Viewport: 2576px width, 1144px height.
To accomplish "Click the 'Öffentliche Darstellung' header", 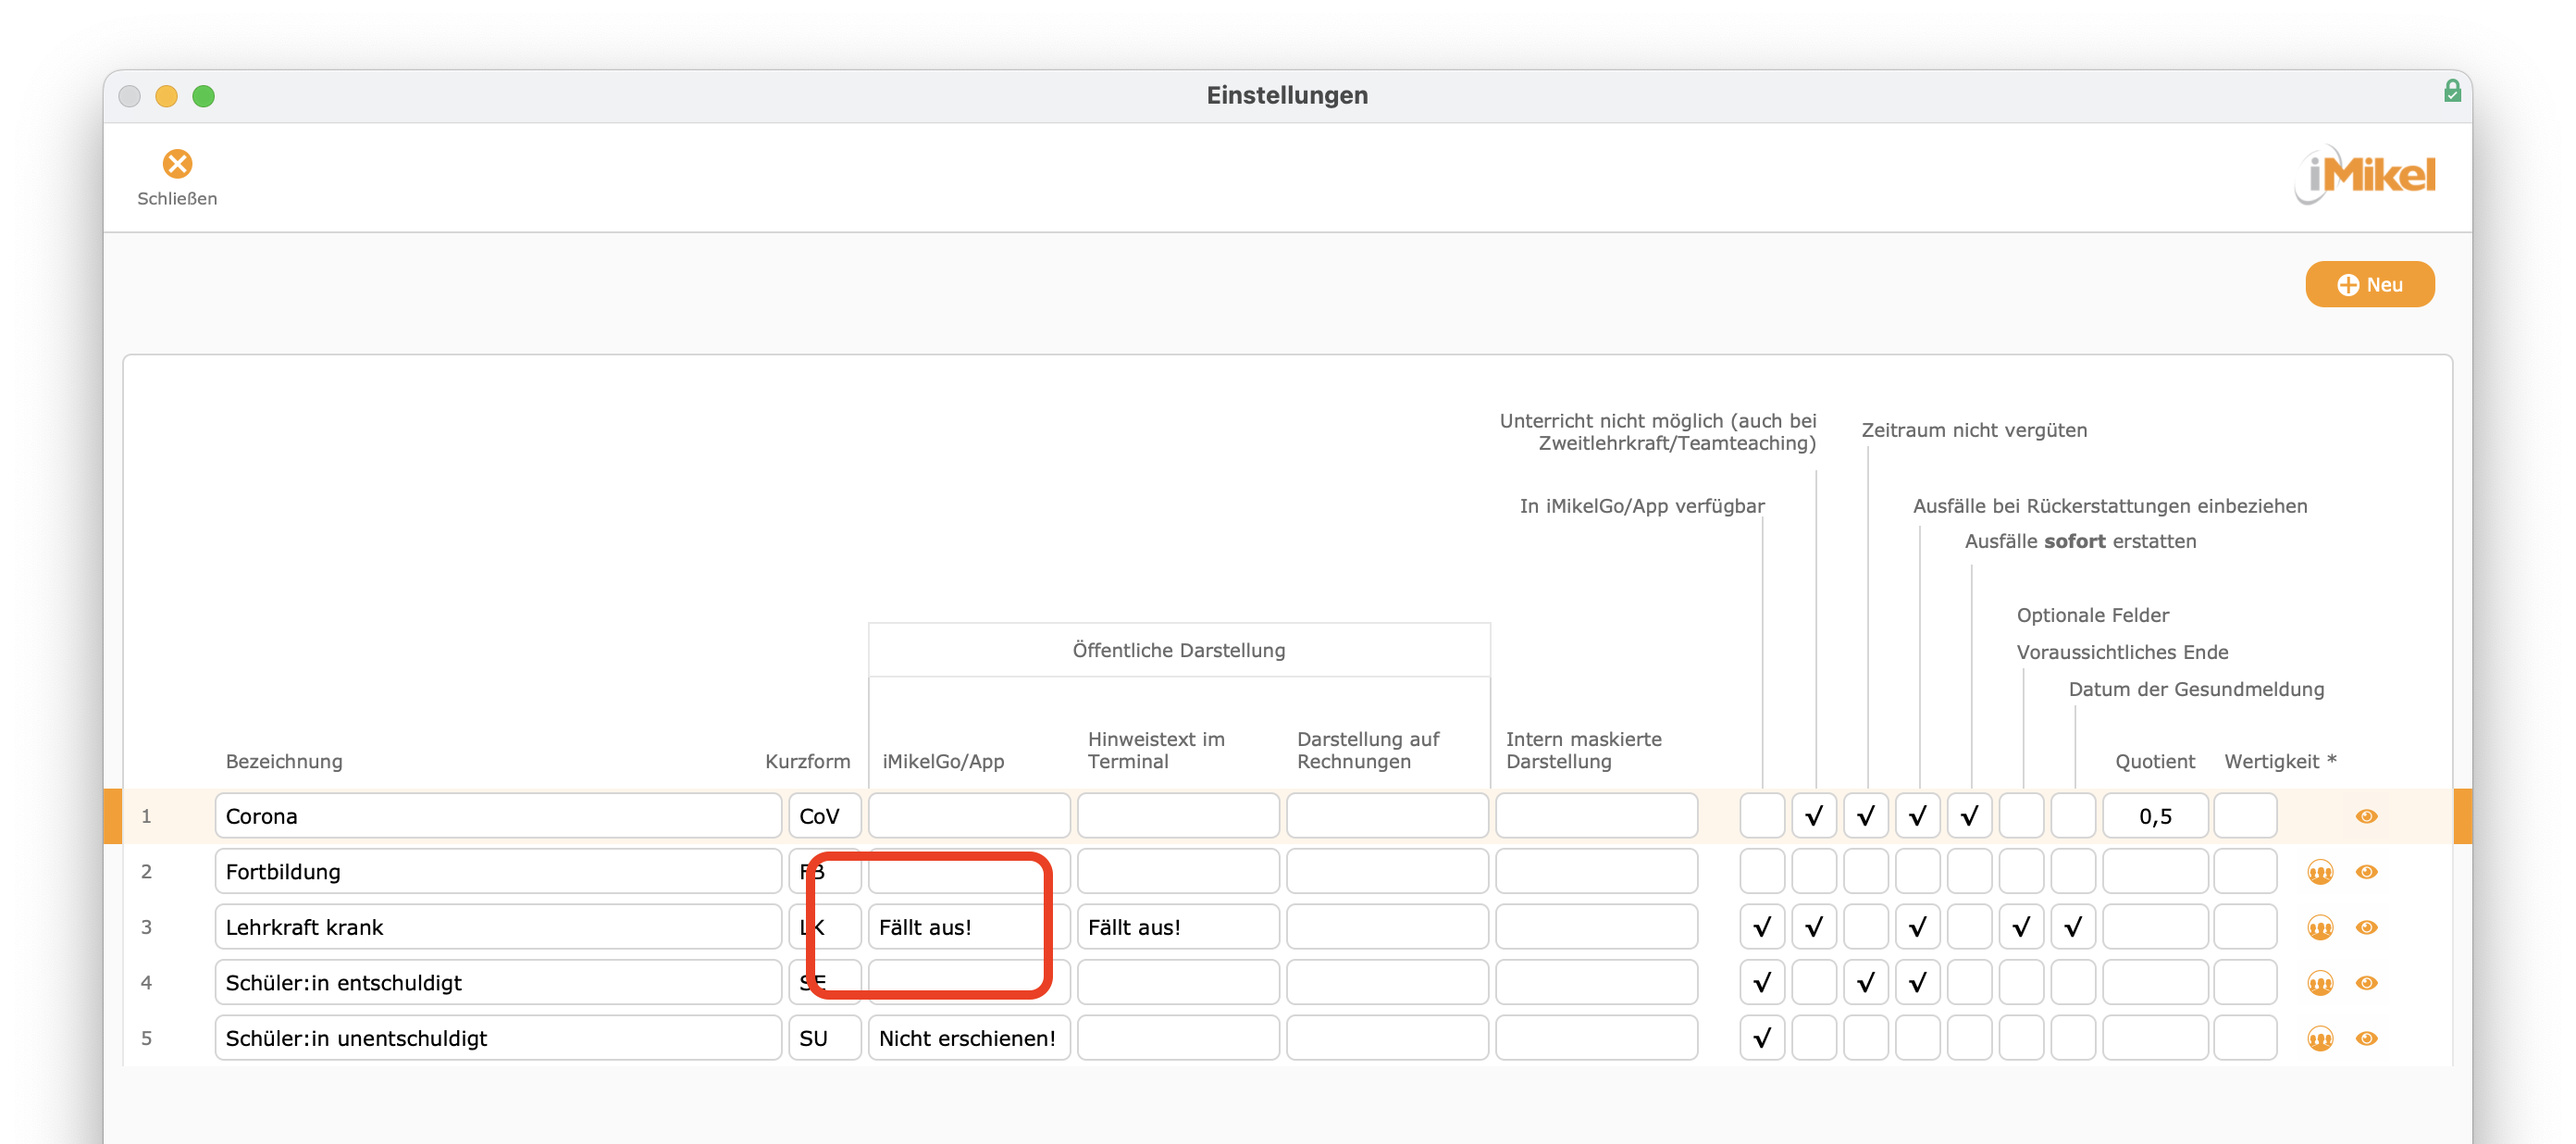I will pos(1179,650).
